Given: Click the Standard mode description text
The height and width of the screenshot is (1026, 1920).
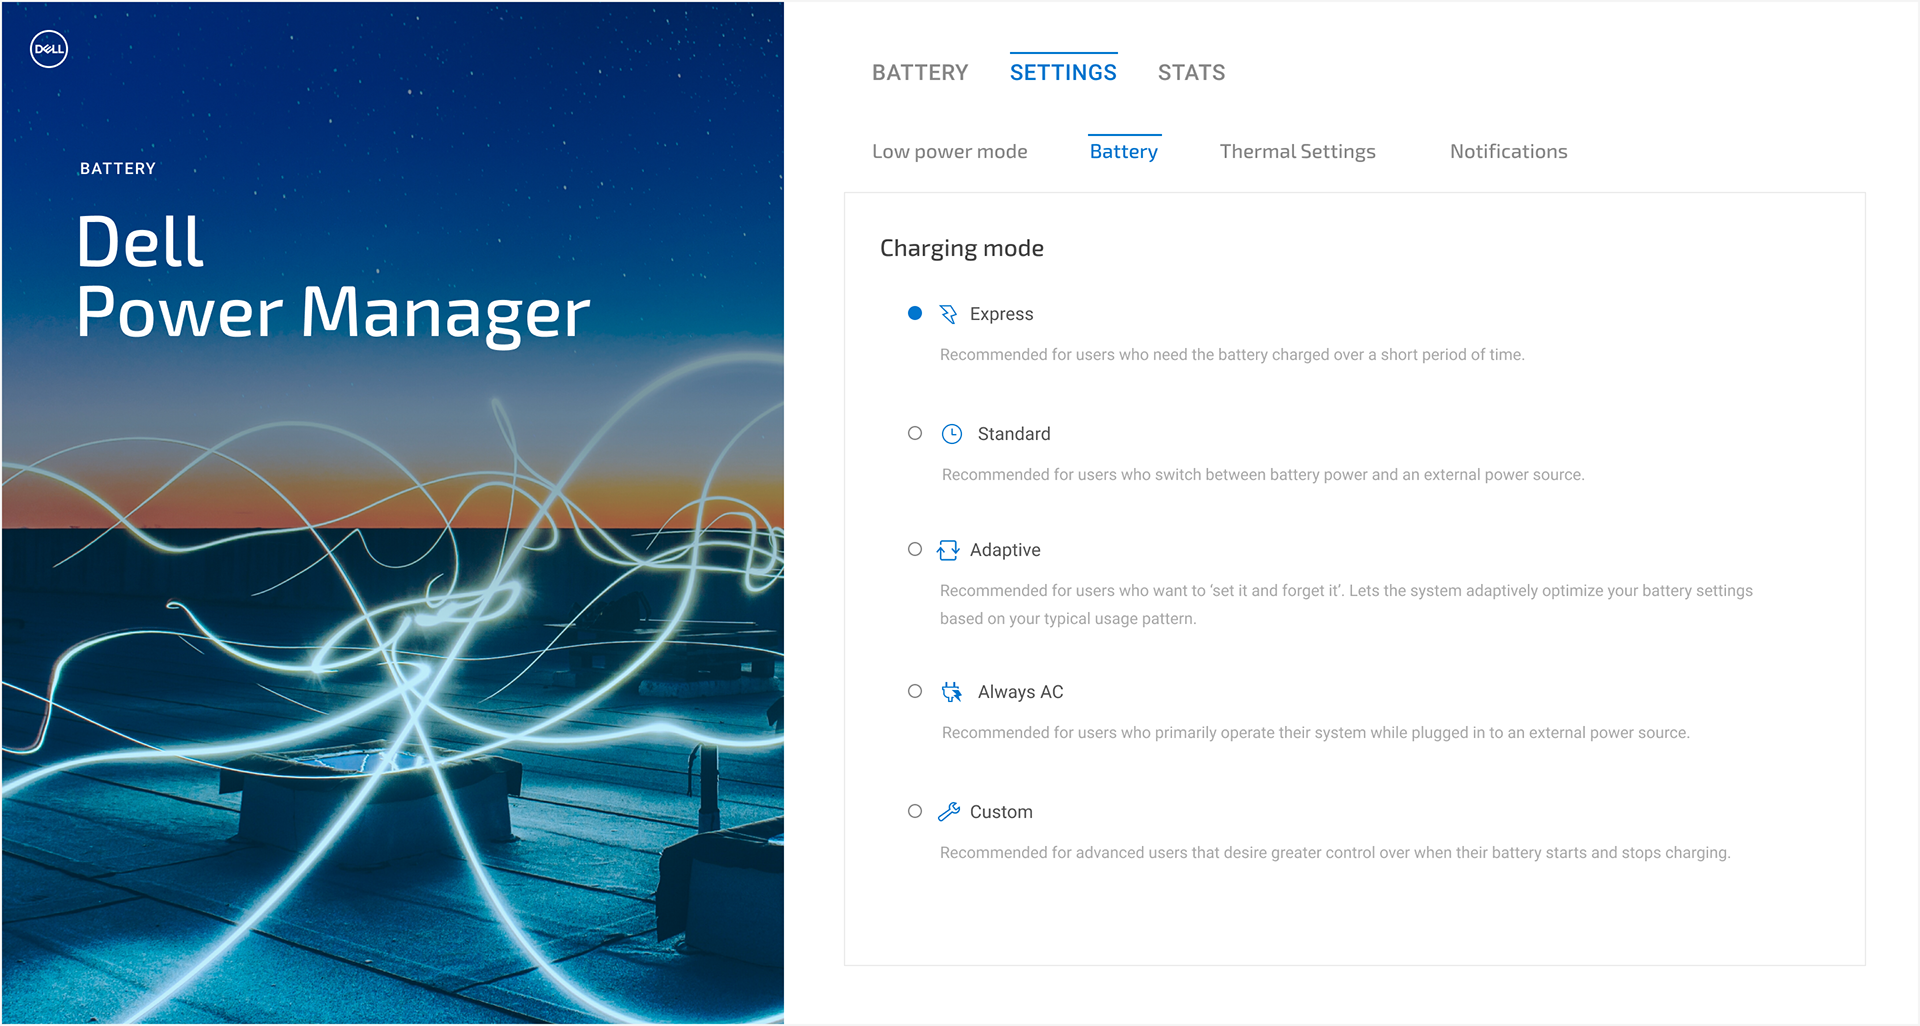Looking at the screenshot, I should 1263,475.
